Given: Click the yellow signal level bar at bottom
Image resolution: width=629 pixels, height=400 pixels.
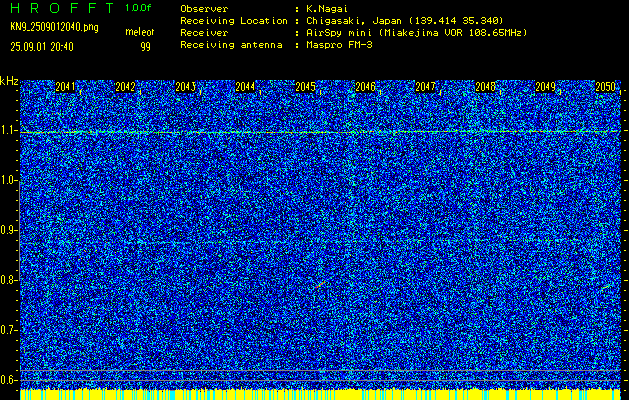Looking at the screenshot, I should point(320,394).
